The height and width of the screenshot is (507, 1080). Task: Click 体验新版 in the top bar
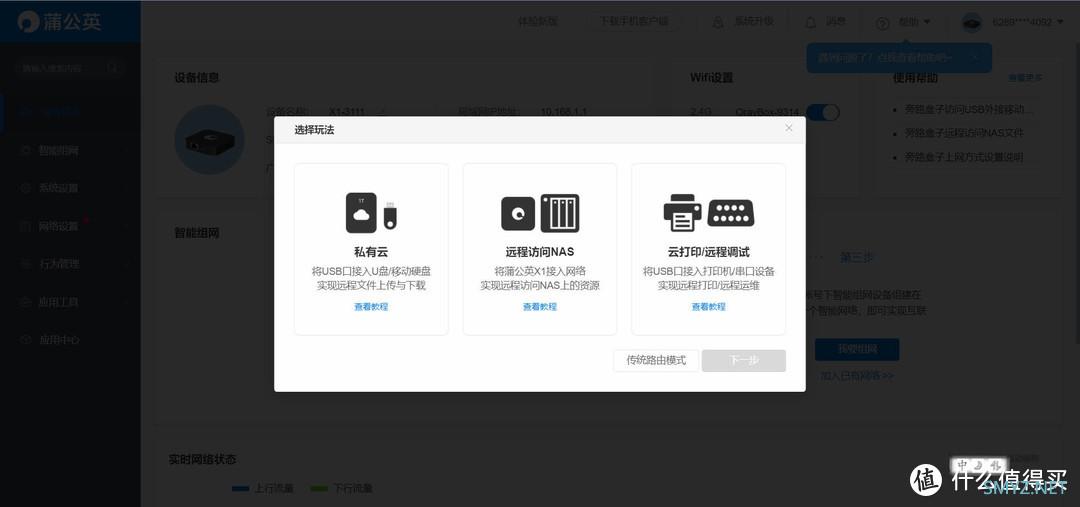(537, 21)
